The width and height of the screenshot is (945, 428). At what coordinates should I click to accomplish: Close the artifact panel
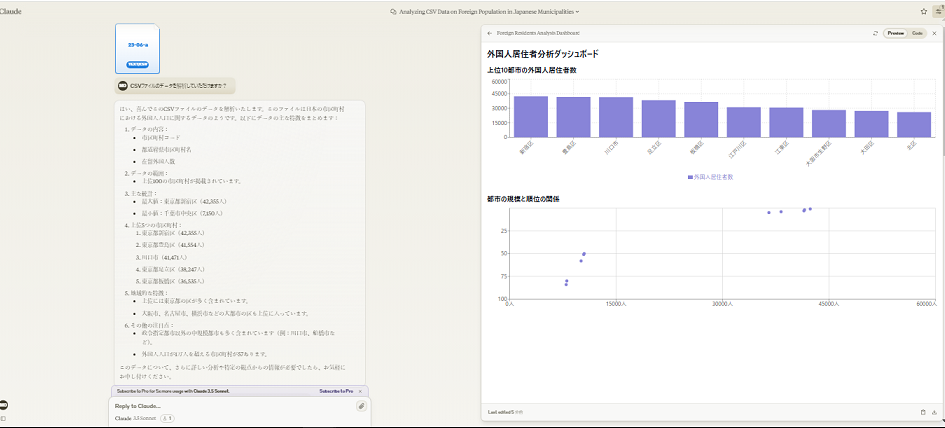pyautogui.click(x=934, y=33)
